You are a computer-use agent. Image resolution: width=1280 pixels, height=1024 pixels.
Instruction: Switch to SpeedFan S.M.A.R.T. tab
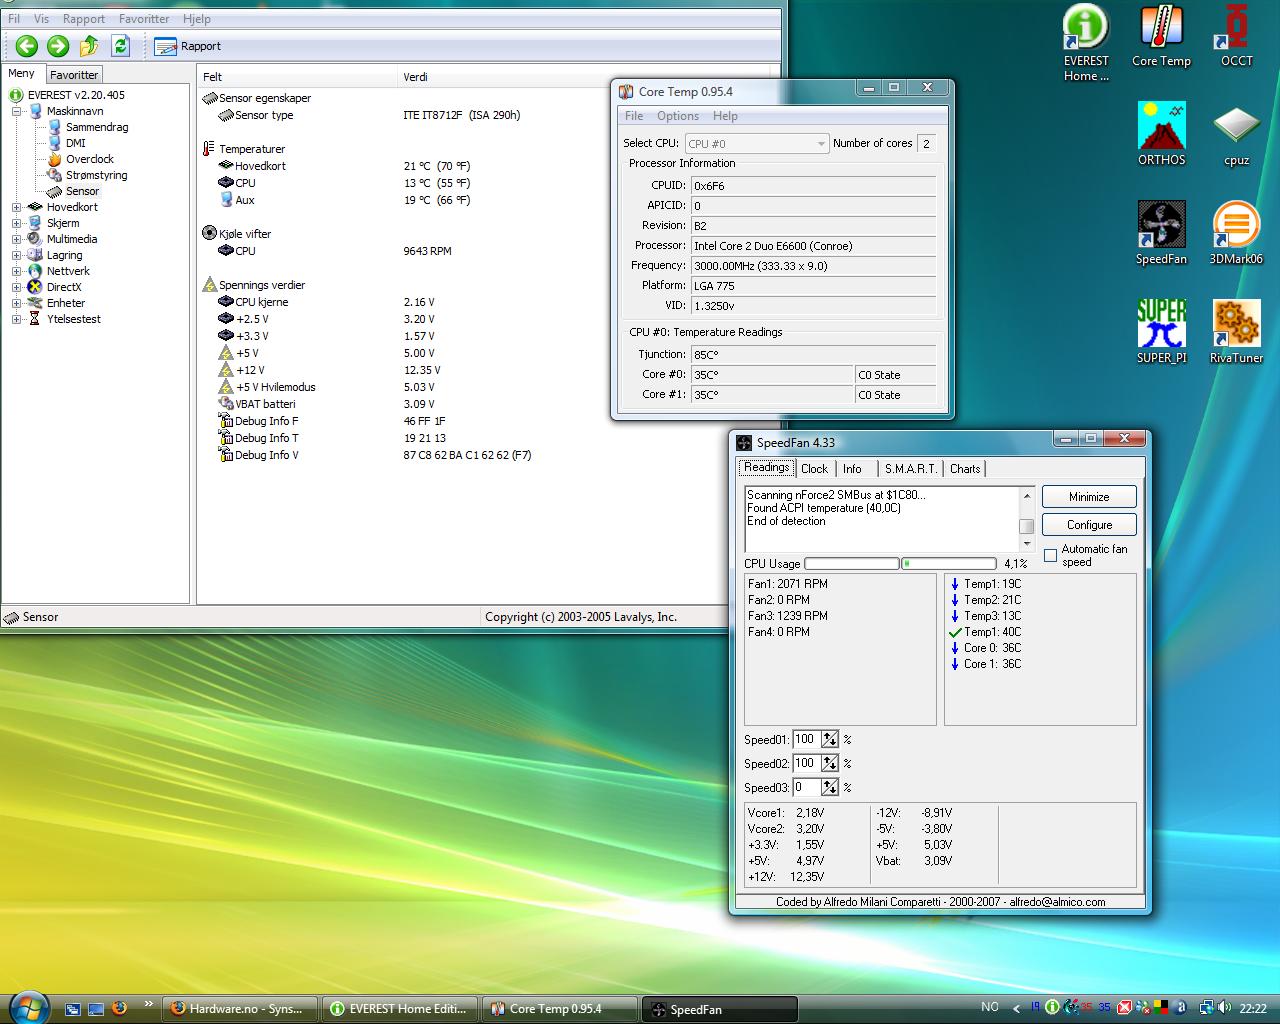click(x=910, y=468)
